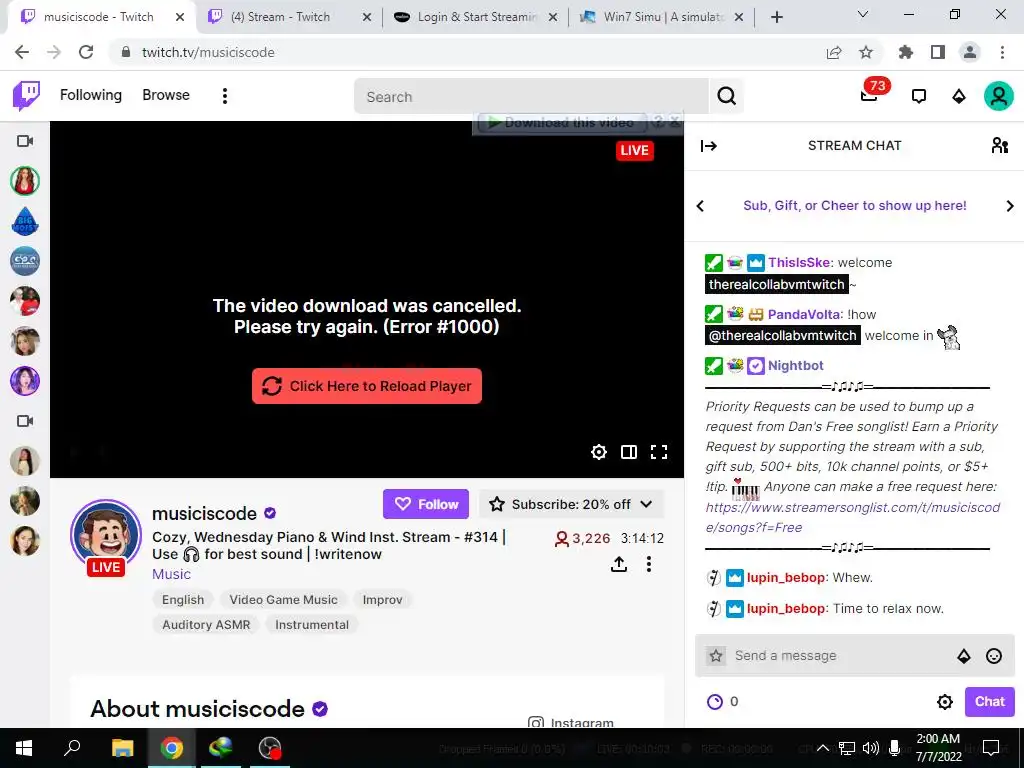Click Here to Reload Player button
Screen dimensions: 1024x768
(x=367, y=386)
